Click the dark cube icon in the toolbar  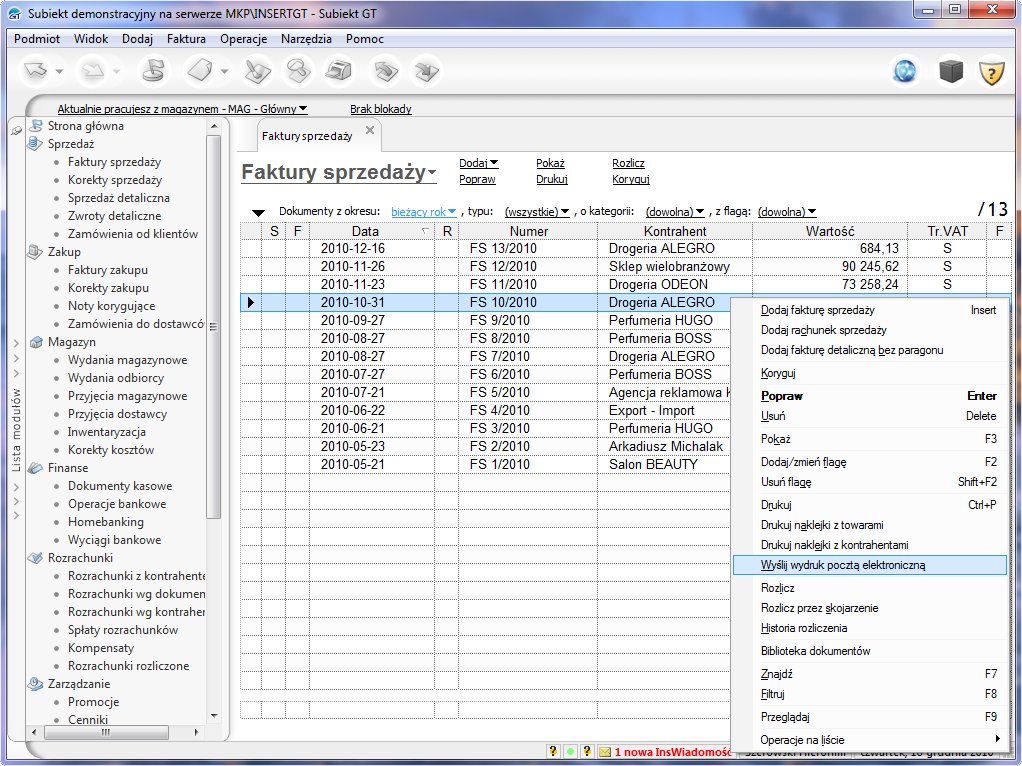949,72
